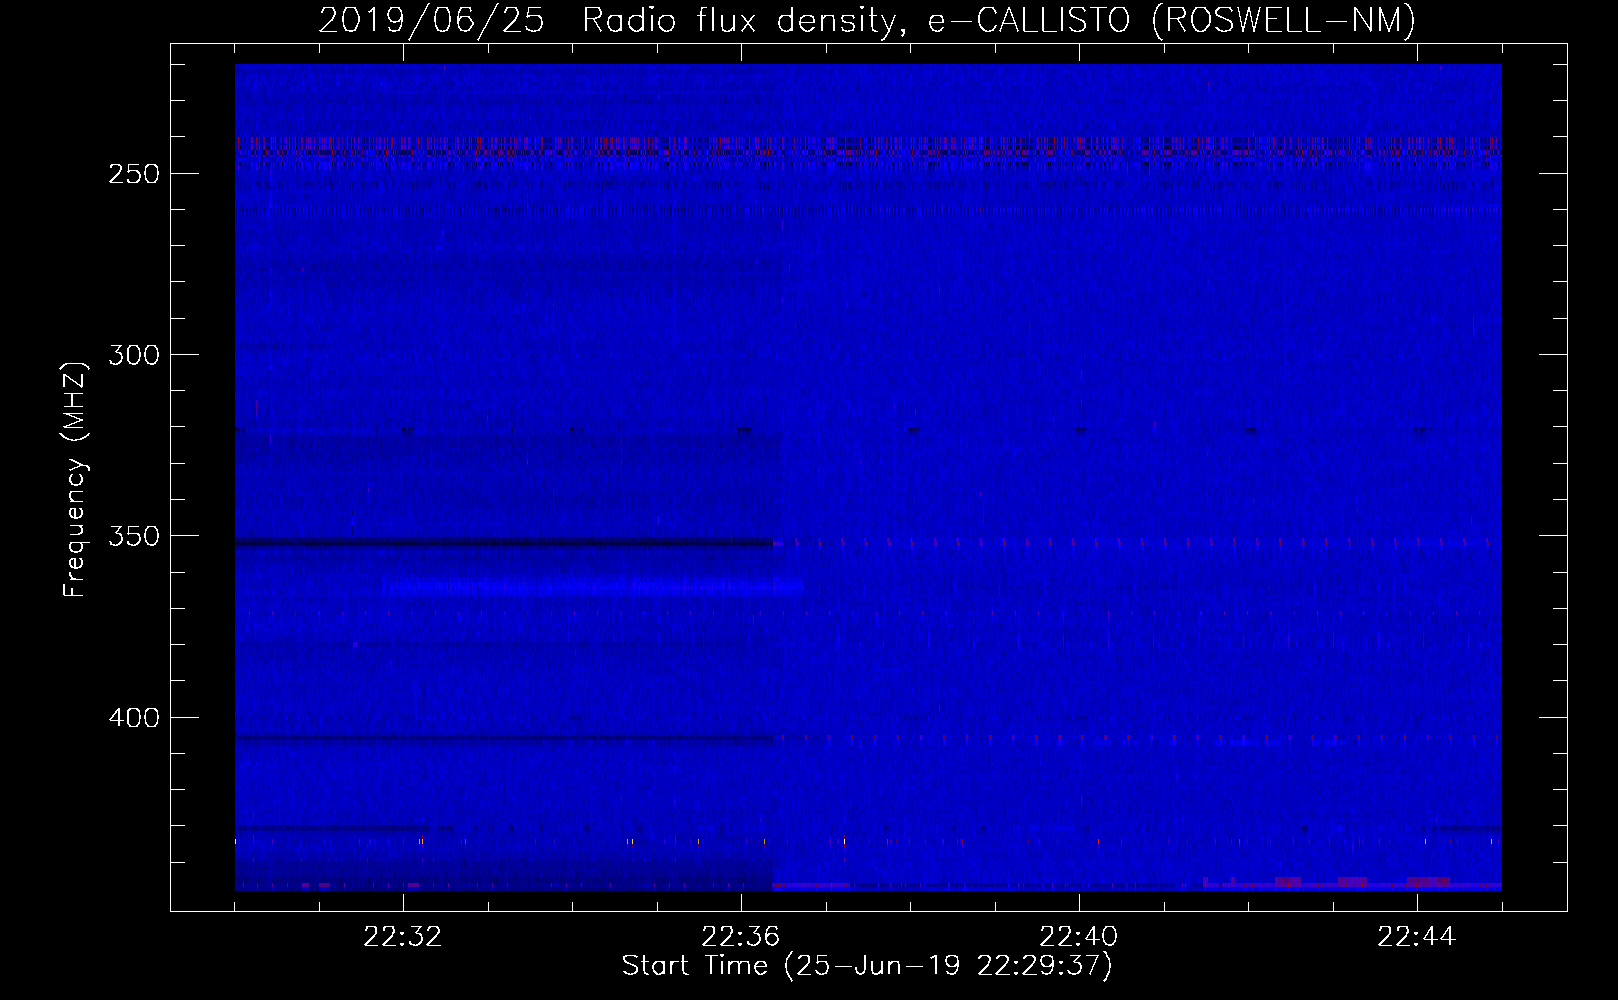Click the 400 frequency tick label
Image resolution: width=1618 pixels, height=1000 pixels.
[x=134, y=718]
